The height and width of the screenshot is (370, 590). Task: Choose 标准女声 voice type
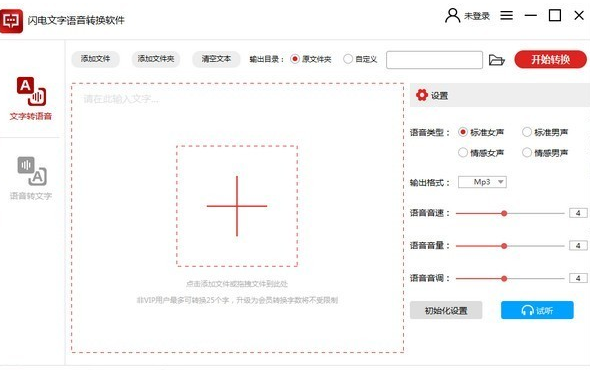481,132
